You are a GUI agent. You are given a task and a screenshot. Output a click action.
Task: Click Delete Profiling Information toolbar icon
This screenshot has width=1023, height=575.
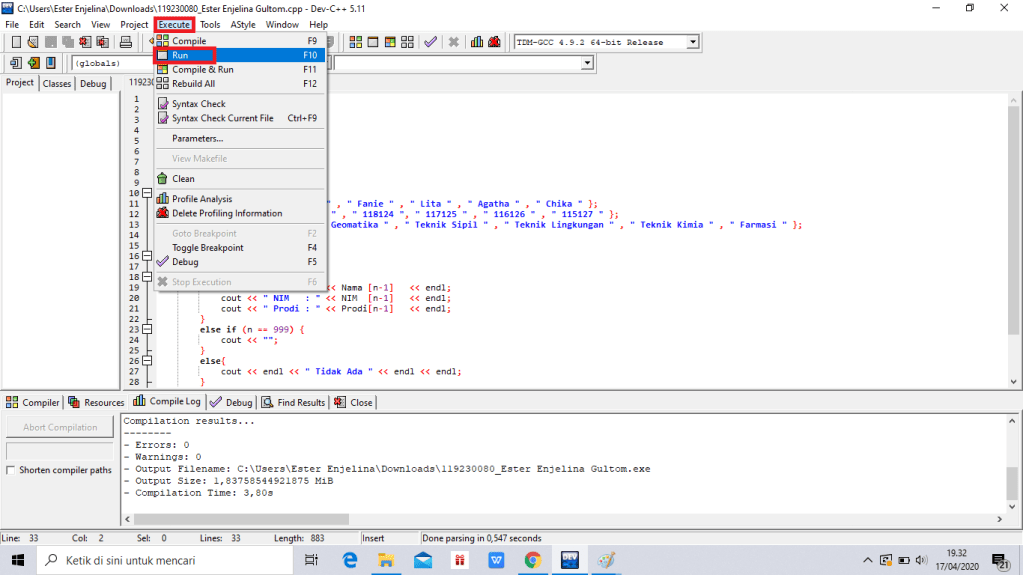tap(495, 42)
